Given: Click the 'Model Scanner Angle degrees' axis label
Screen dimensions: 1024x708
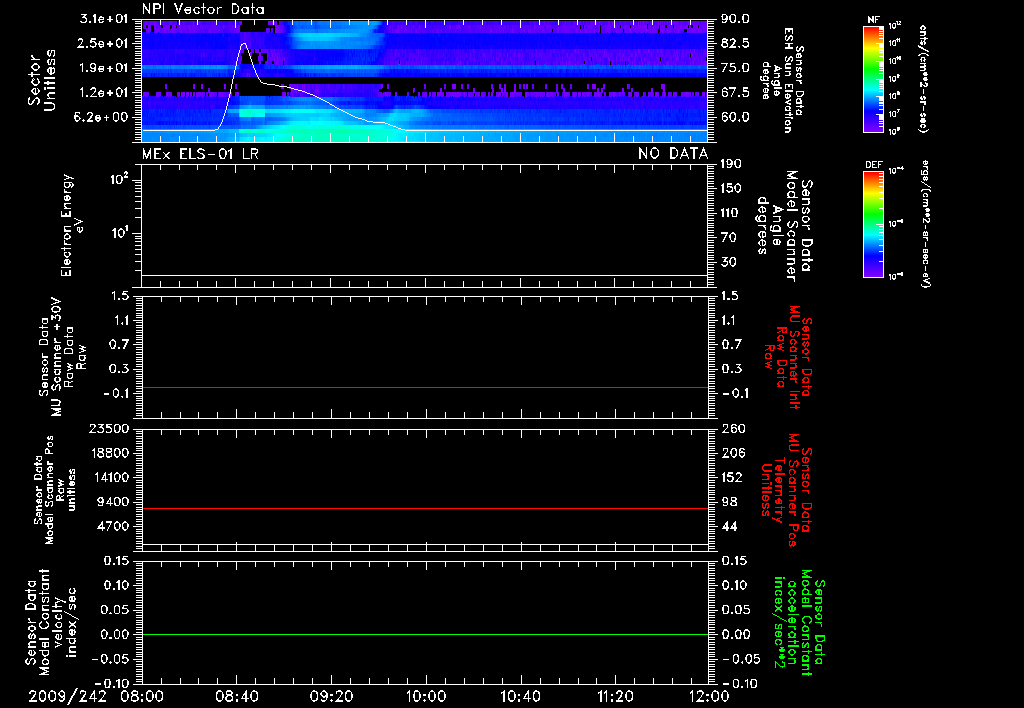Looking at the screenshot, I should coord(784,225).
